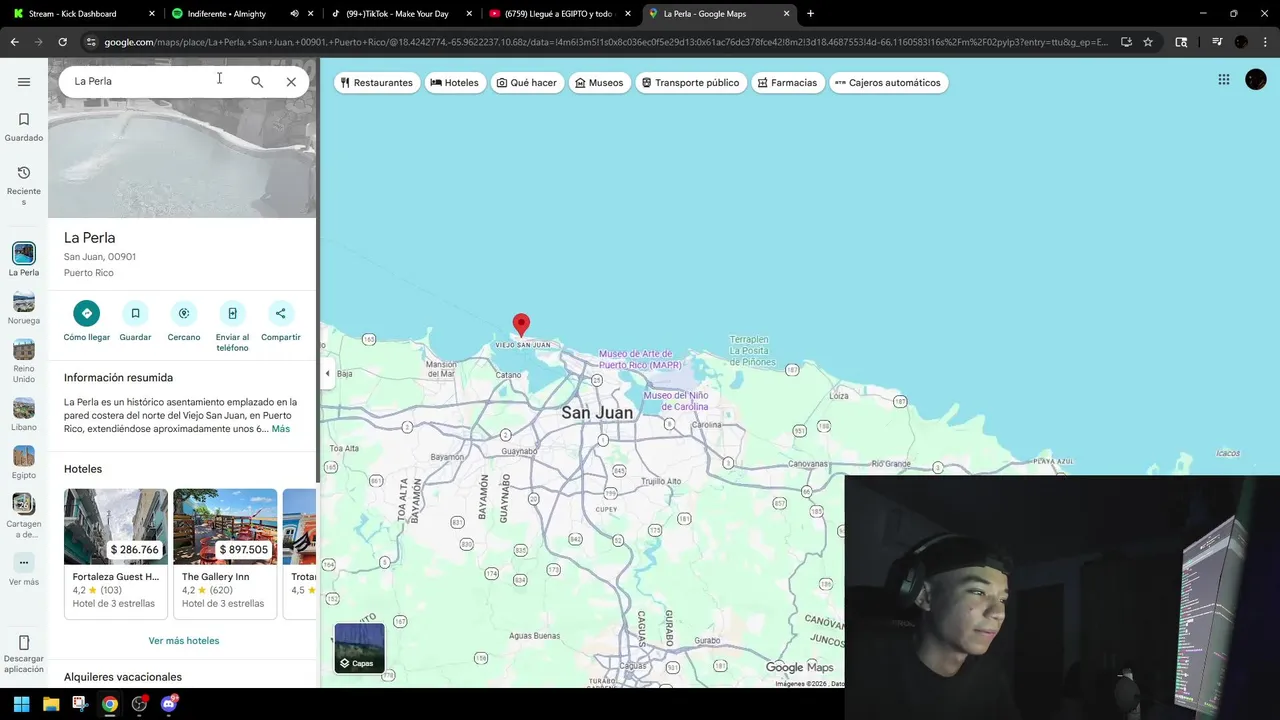Click the Cercano nearby button

184,321
